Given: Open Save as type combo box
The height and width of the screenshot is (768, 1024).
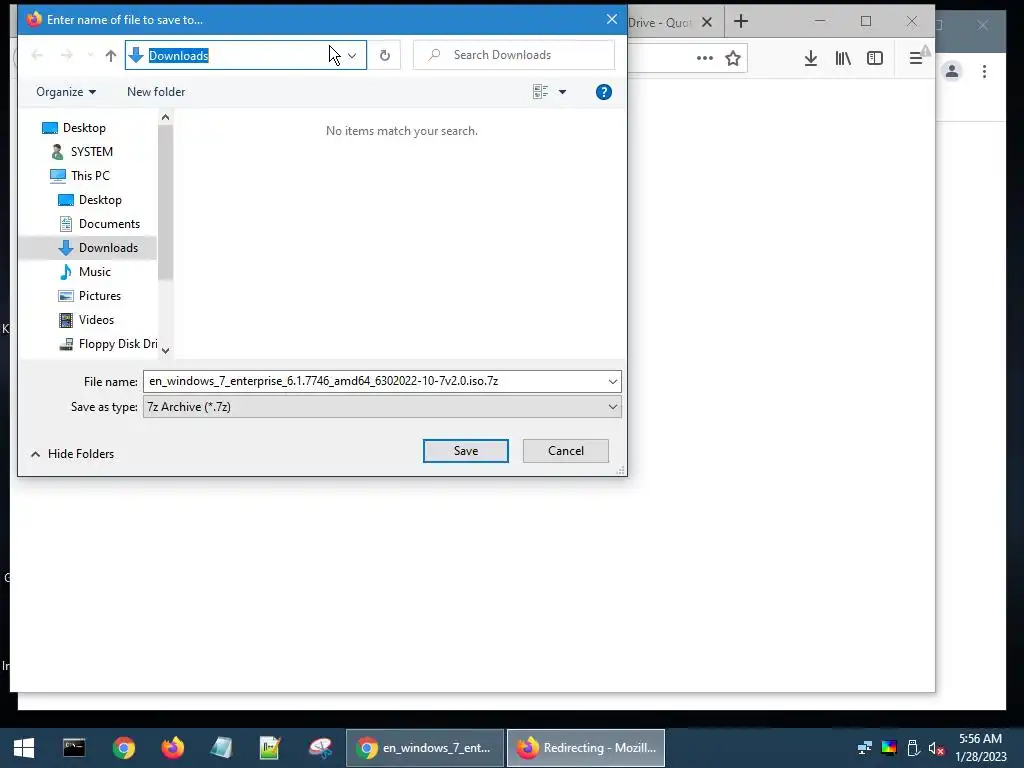Looking at the screenshot, I should pos(382,407).
